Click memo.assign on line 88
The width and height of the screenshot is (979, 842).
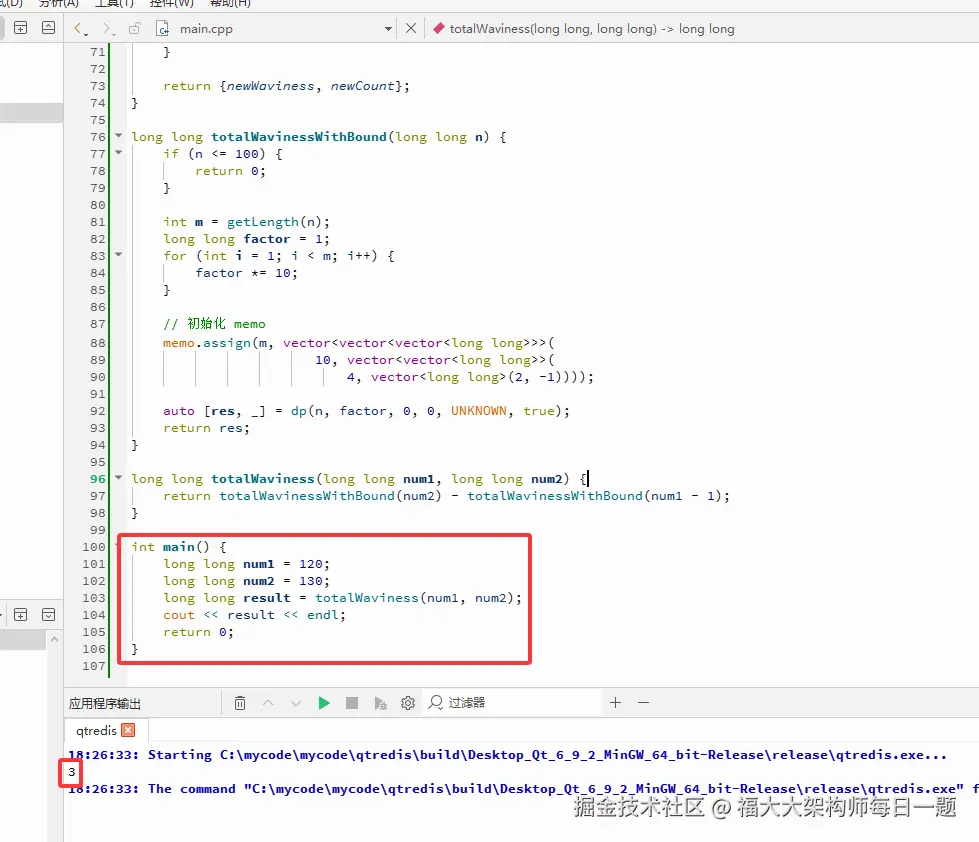pos(207,343)
